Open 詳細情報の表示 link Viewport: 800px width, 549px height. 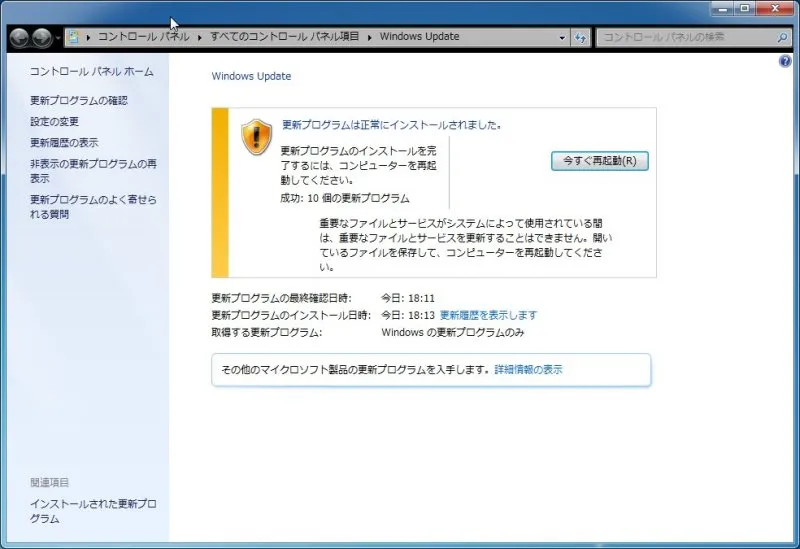click(x=528, y=369)
